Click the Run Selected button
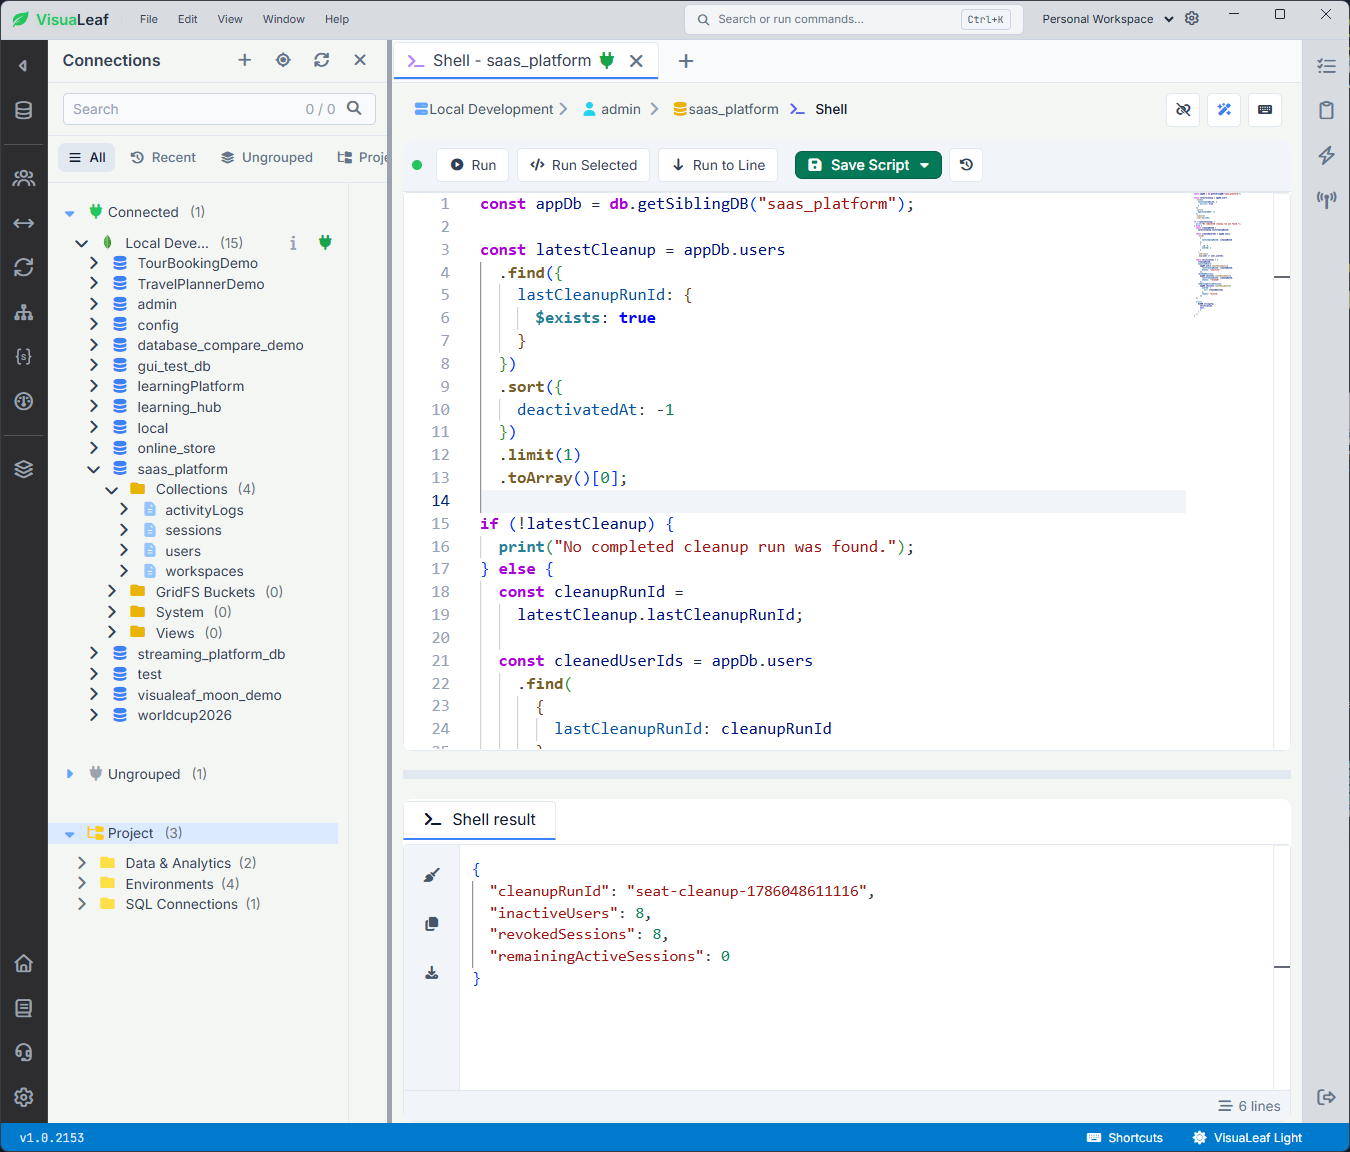The image size is (1350, 1152). coord(584,165)
